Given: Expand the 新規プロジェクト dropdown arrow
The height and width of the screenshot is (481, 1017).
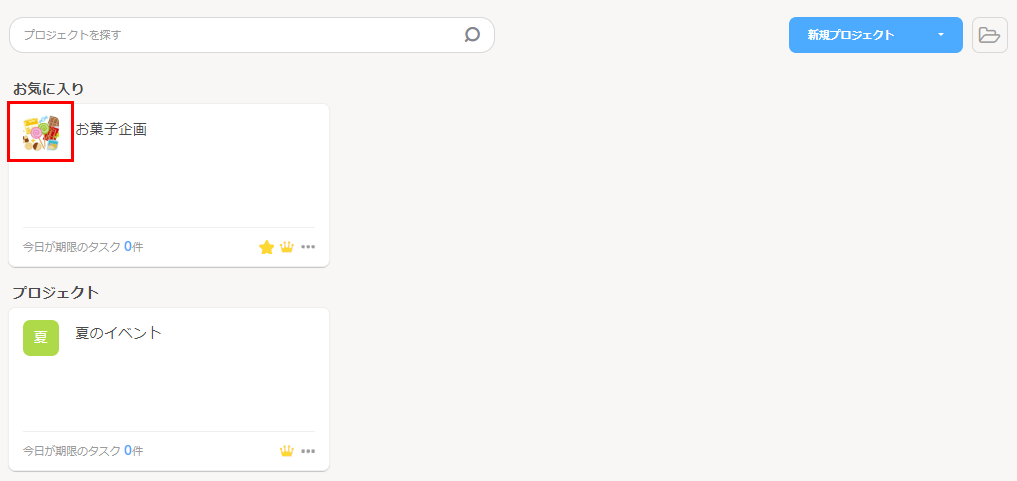Looking at the screenshot, I should point(941,35).
